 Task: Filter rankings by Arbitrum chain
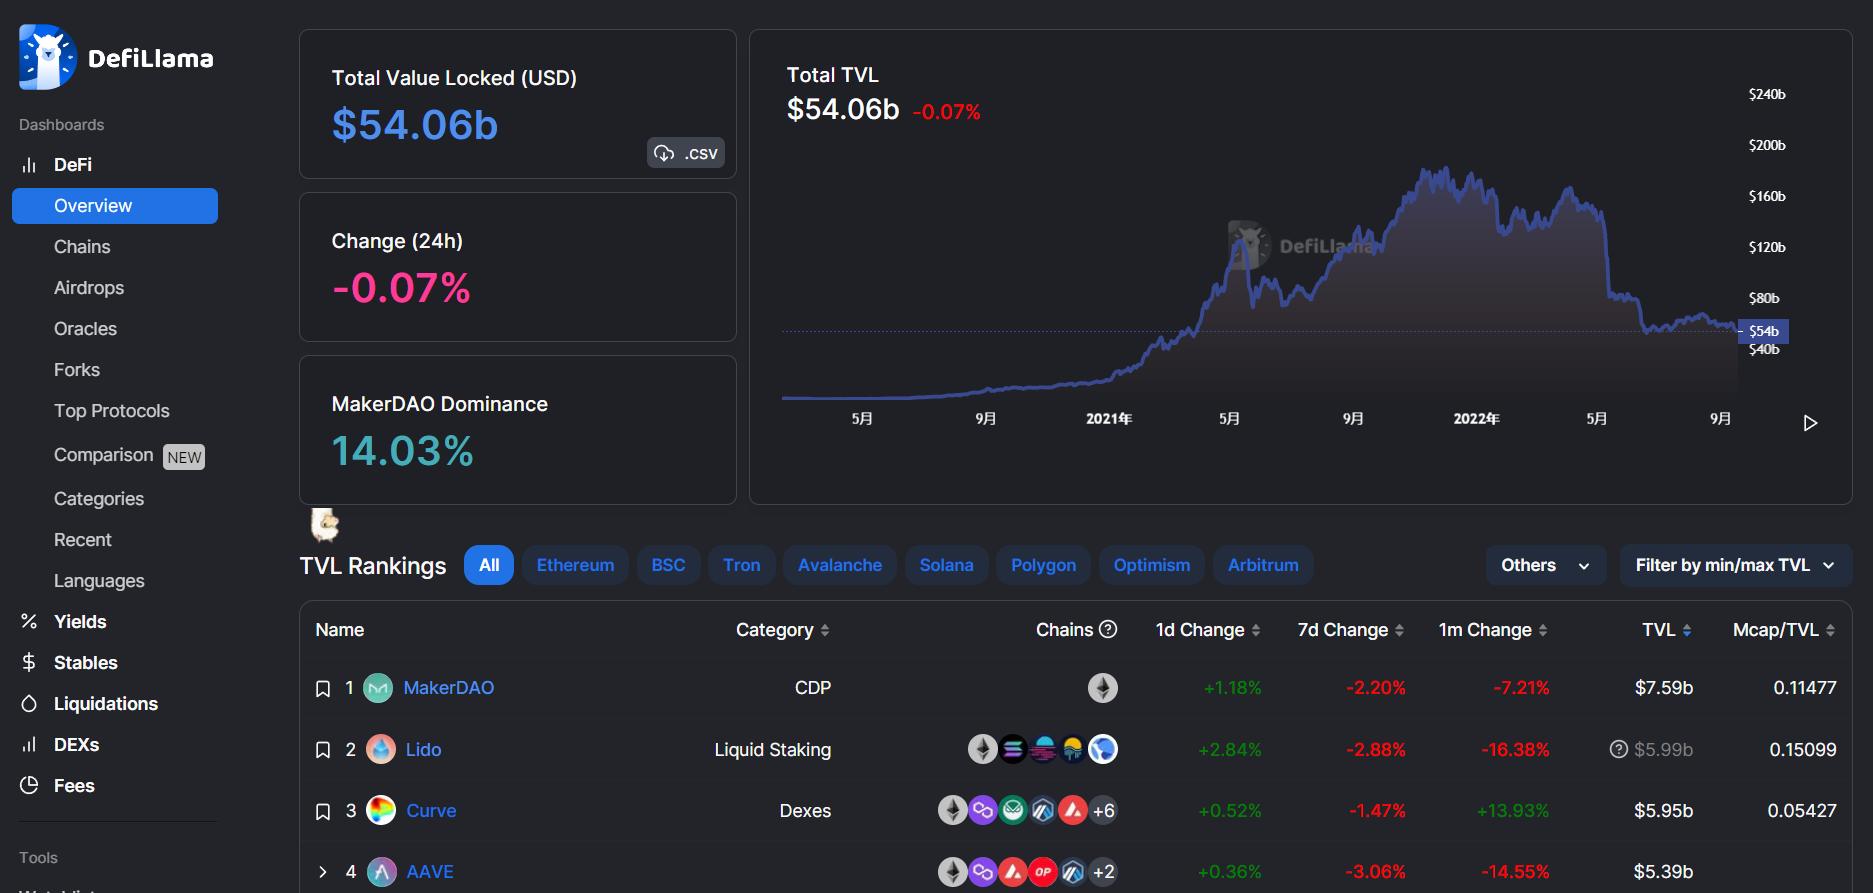point(1263,565)
